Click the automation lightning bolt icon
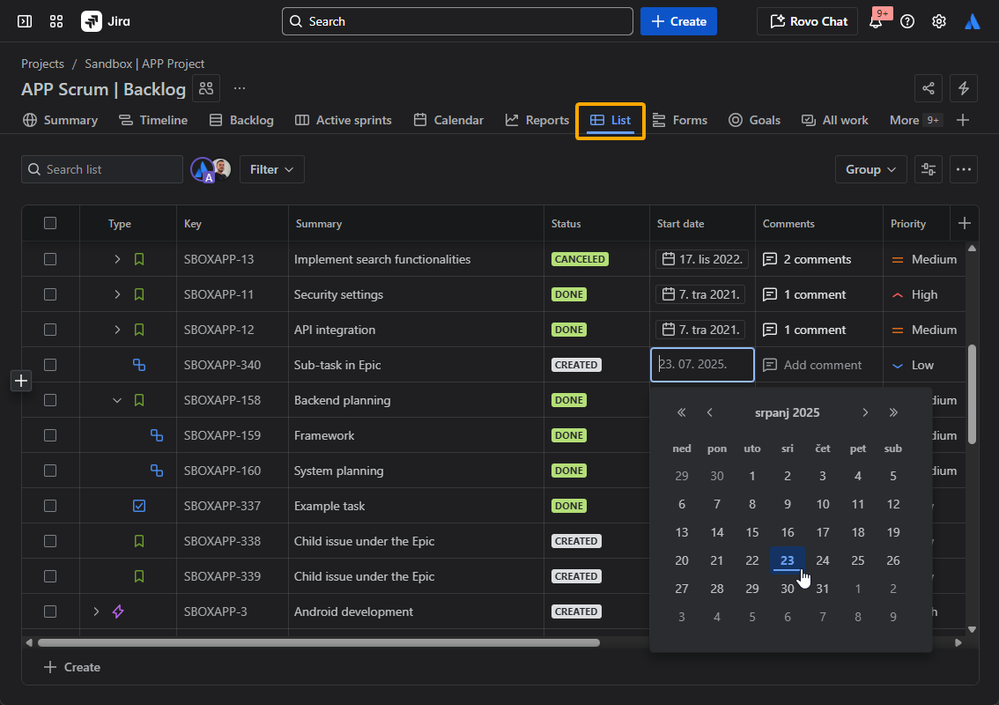The image size is (999, 705). pyautogui.click(x=964, y=89)
